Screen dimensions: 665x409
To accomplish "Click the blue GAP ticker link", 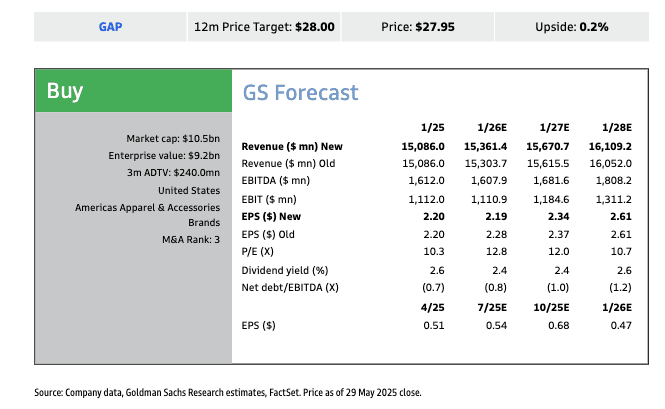I will point(110,26).
